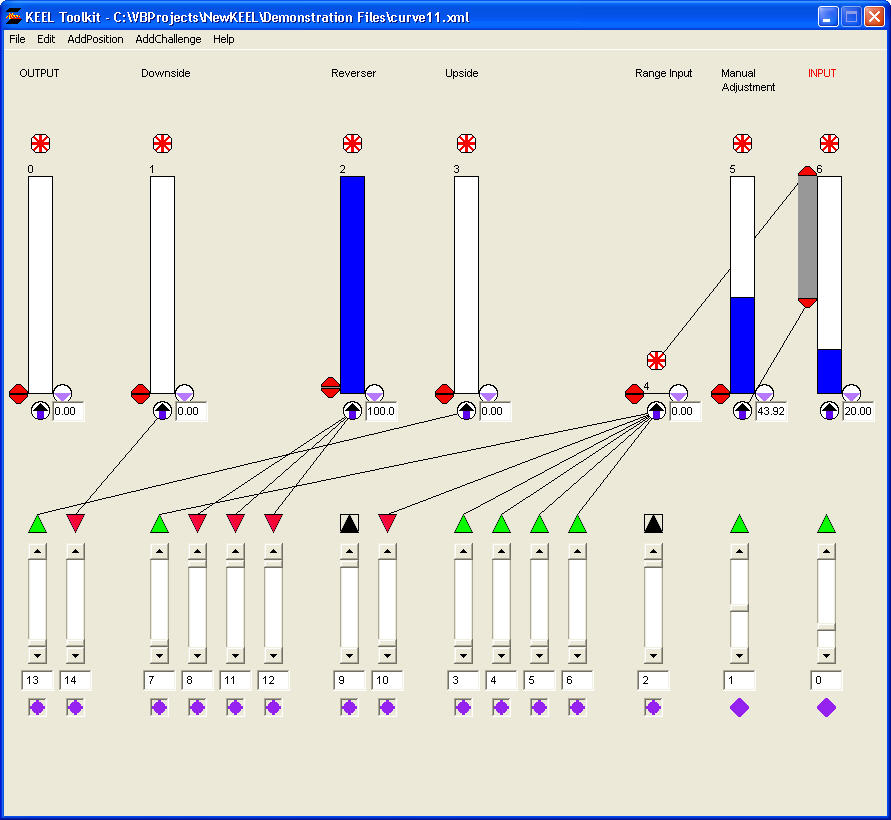Click the red asterisk icon under OUTPUT label
The image size is (891, 820).
click(x=40, y=143)
